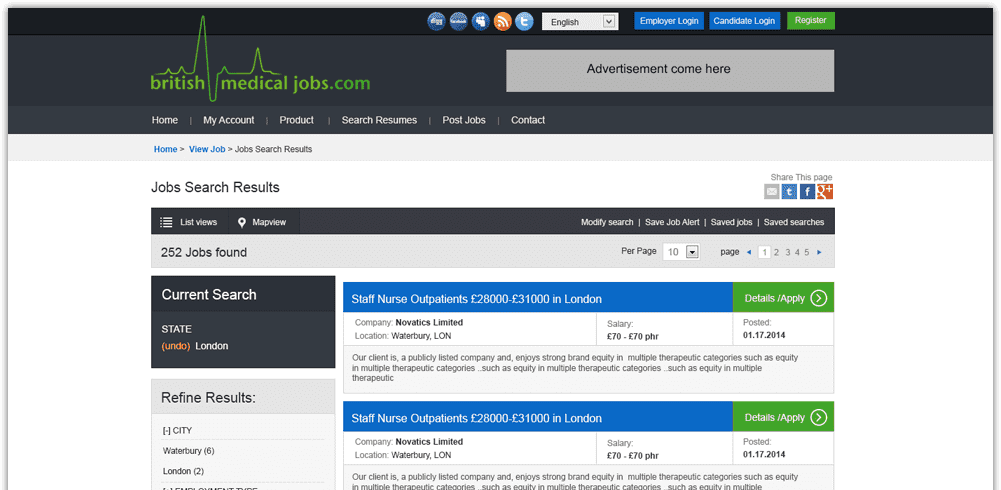Open My Account in main navigation
Viewport: 1001px width, 490px height.
tap(229, 120)
